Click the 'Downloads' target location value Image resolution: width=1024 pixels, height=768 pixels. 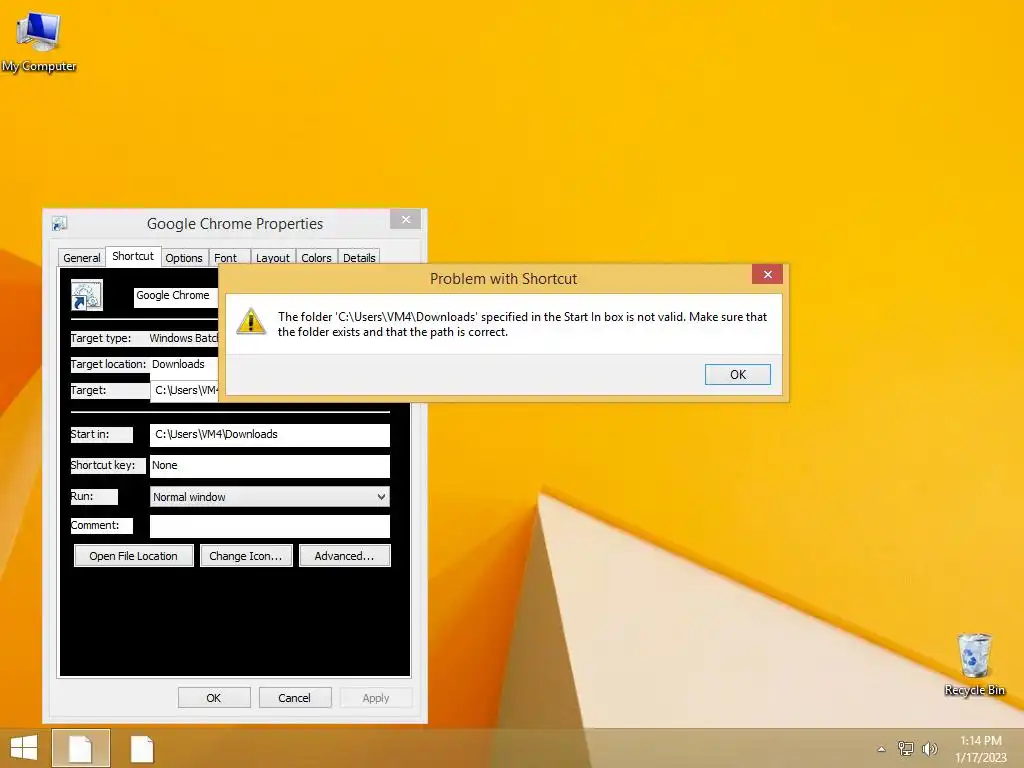coord(178,364)
